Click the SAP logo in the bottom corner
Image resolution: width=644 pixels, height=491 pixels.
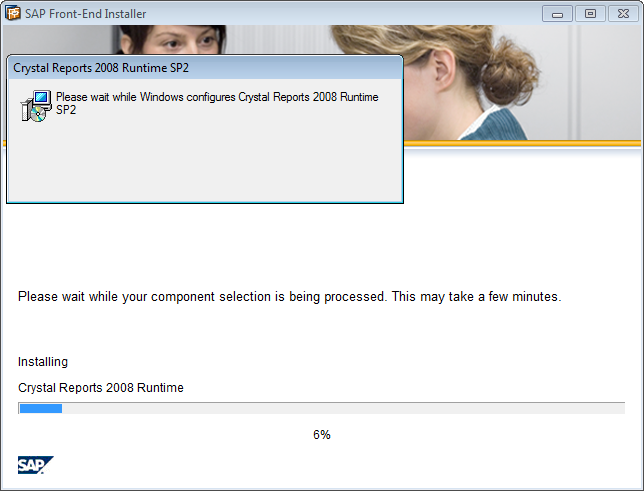[x=35, y=465]
